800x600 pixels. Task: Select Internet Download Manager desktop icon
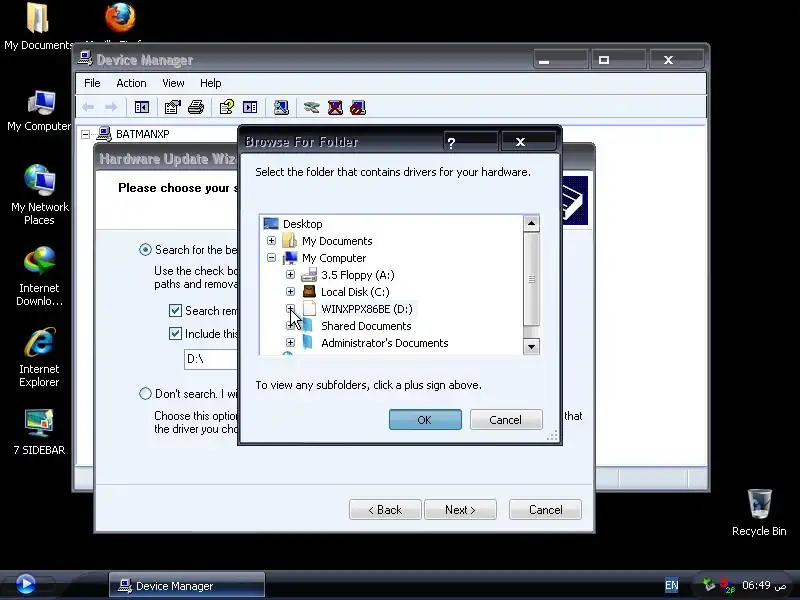click(39, 276)
